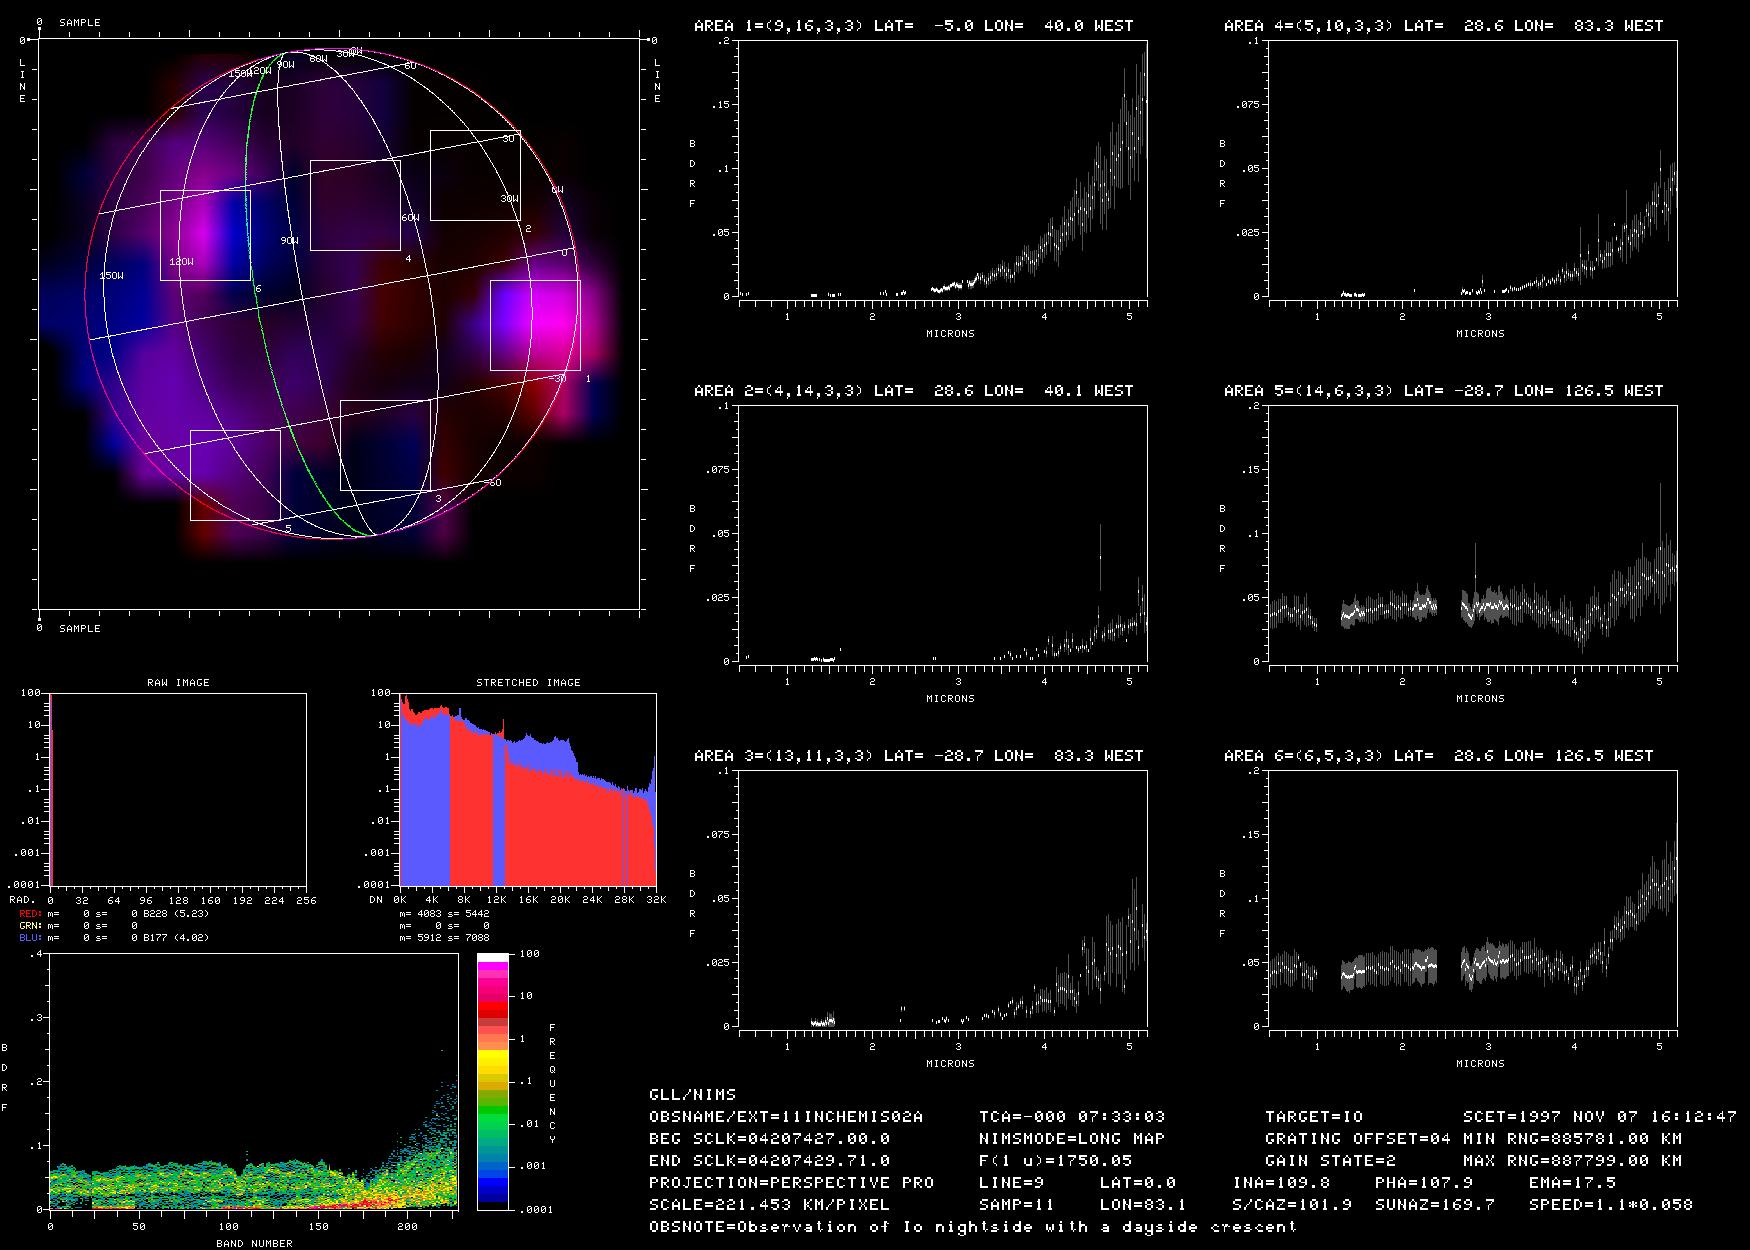Click the "MAX RNG=887799.00 KM" entry

1573,1161
